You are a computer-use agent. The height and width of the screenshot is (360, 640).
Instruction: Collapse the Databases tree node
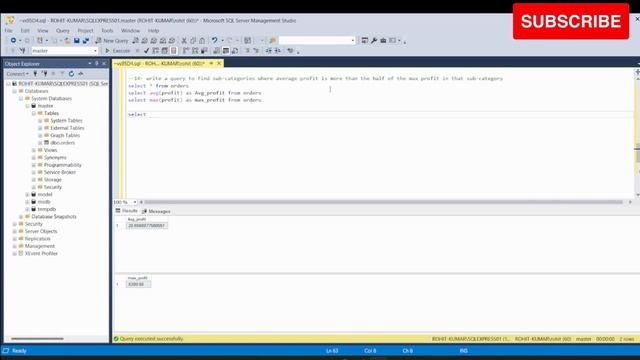pyautogui.click(x=14, y=91)
